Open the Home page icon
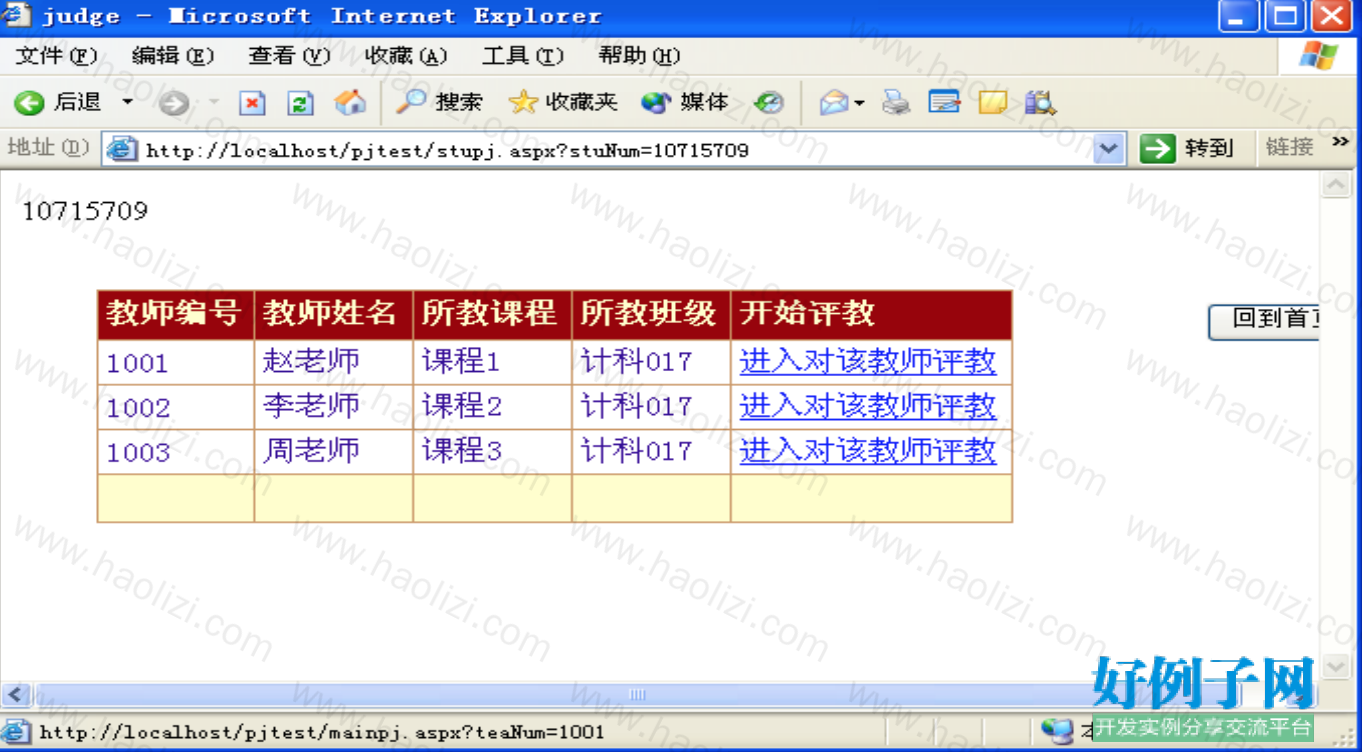The image size is (1362, 752). (350, 102)
